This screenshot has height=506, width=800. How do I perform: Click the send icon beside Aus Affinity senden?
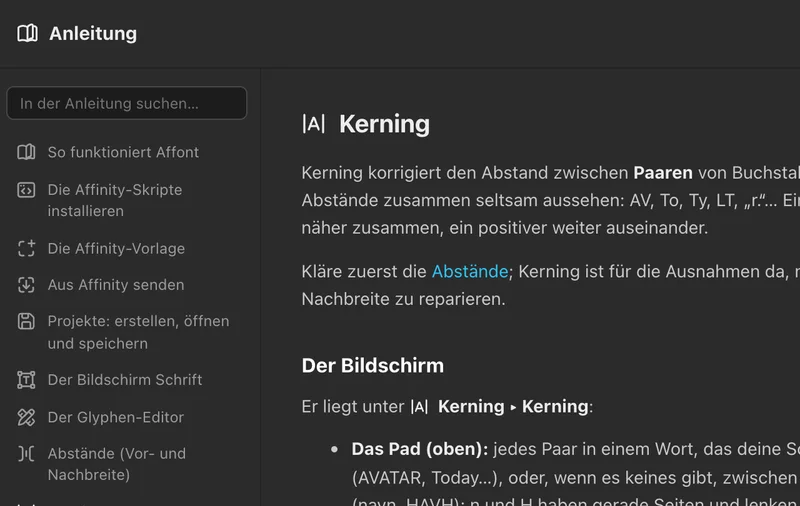[27, 285]
